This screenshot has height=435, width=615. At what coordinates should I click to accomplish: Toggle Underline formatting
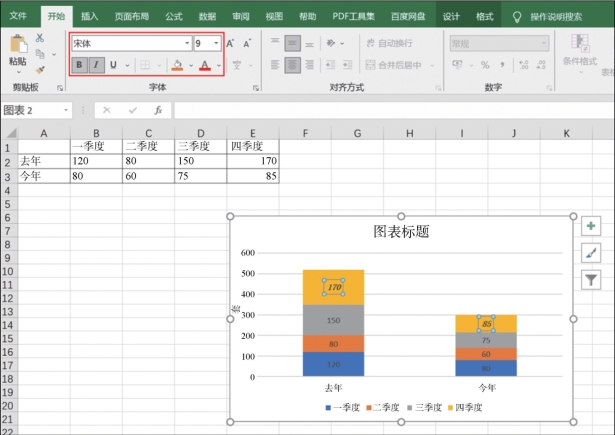[113, 65]
